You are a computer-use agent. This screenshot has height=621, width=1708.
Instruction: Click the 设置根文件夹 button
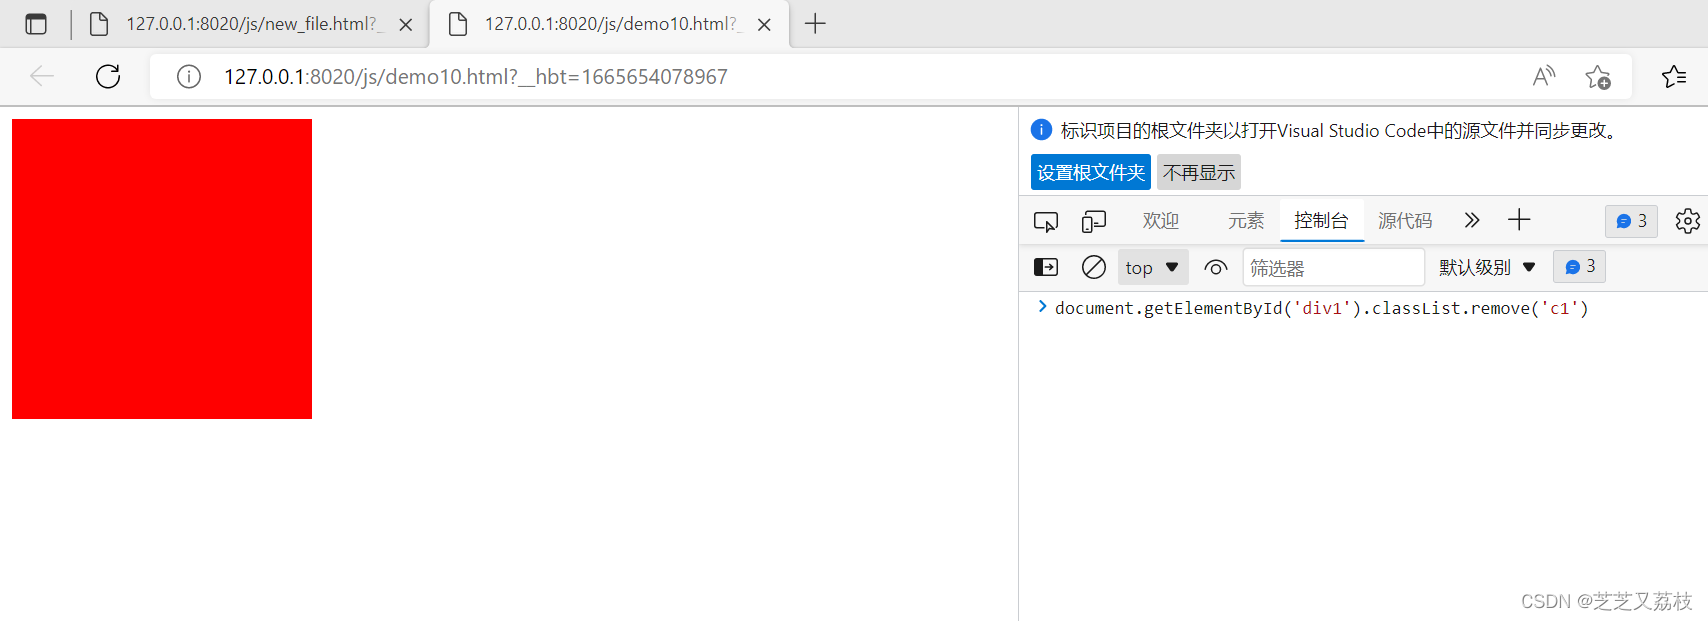click(1091, 172)
